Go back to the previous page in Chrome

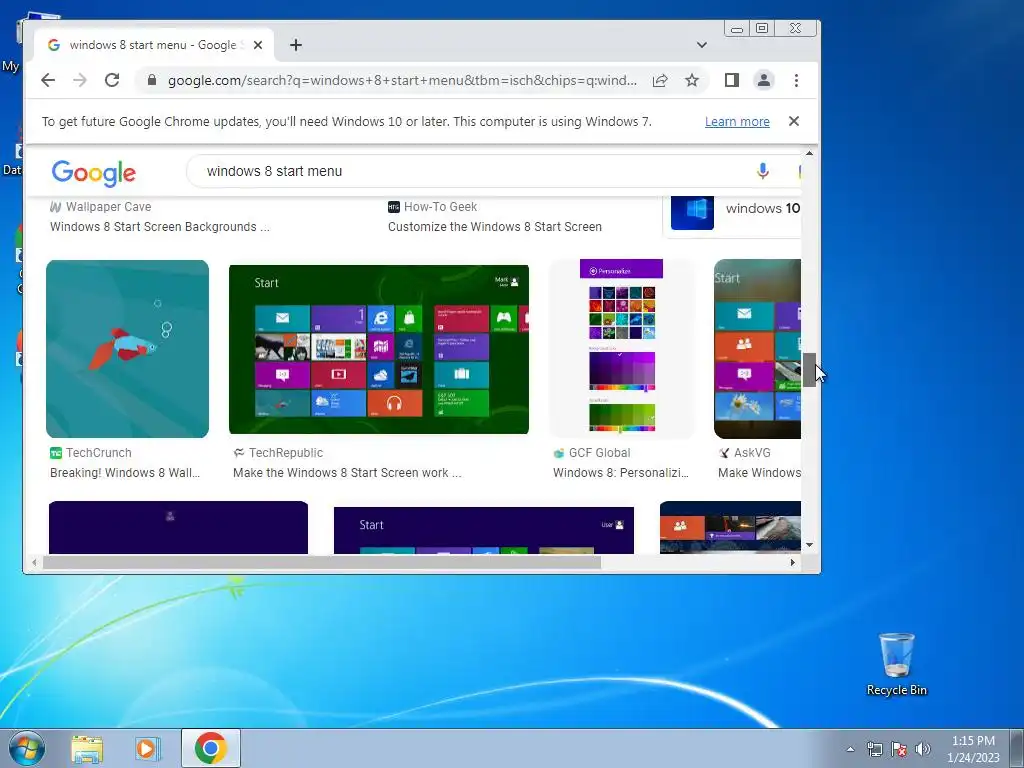point(48,80)
